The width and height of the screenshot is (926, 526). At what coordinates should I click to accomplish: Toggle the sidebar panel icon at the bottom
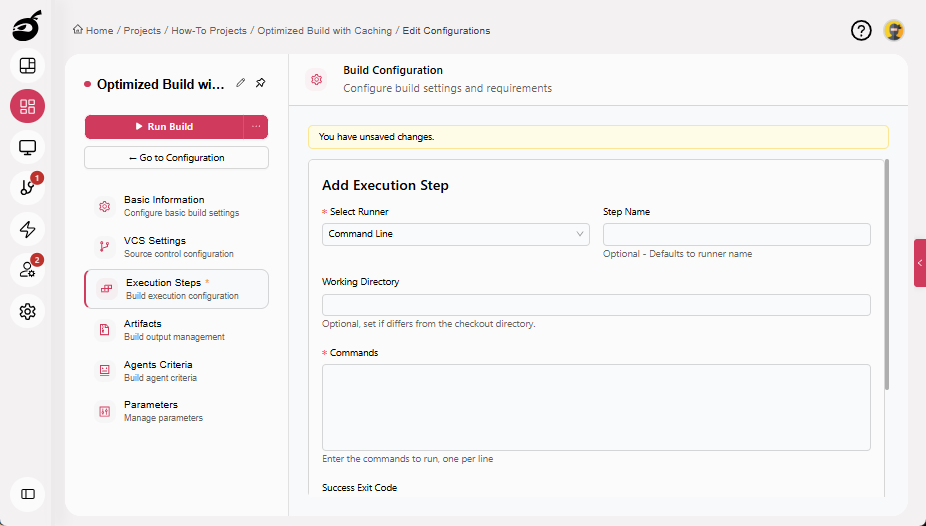27,494
